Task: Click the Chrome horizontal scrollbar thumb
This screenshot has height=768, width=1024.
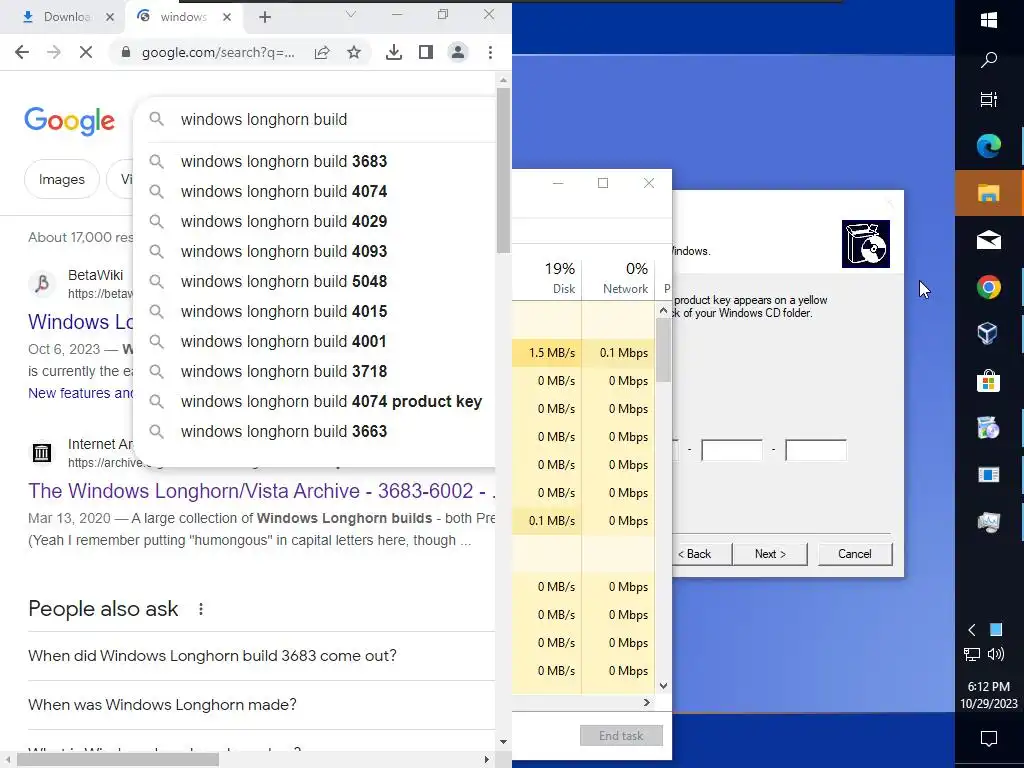Action: point(118,760)
